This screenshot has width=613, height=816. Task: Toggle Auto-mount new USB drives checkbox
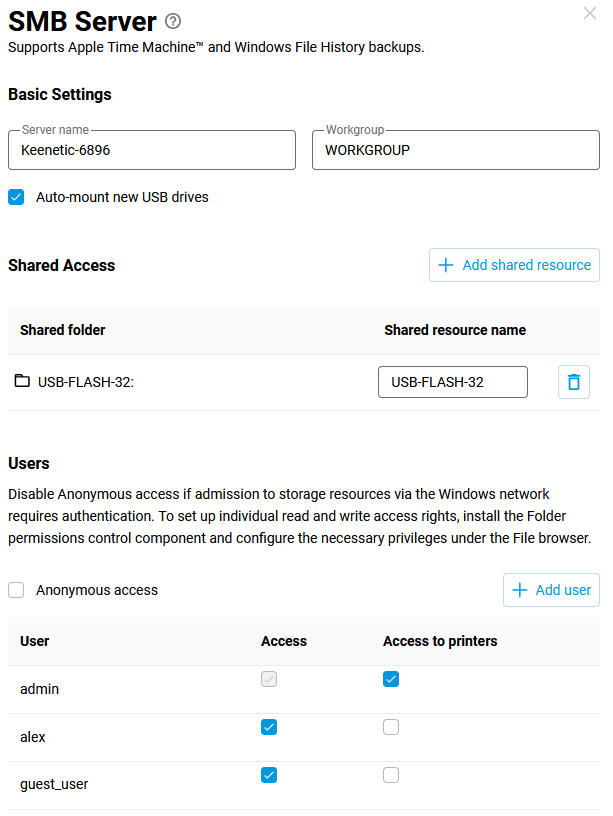(x=16, y=197)
